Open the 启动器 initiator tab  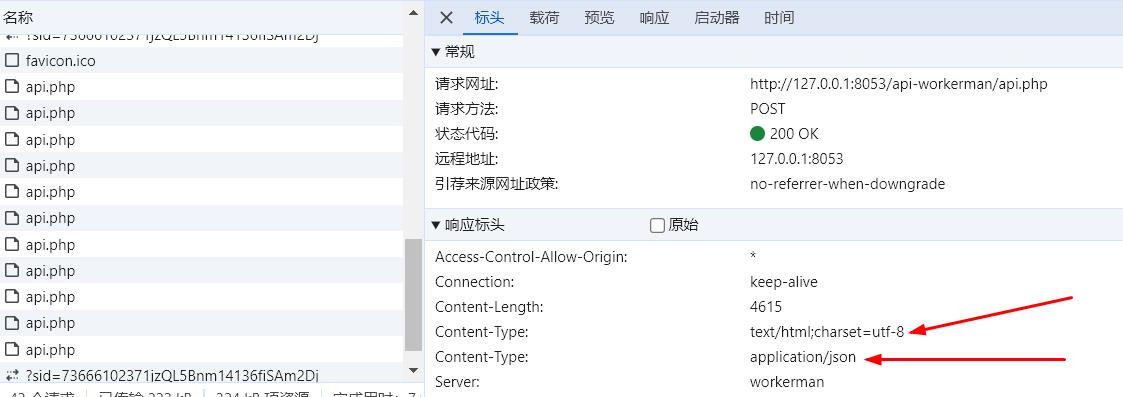[x=717, y=18]
